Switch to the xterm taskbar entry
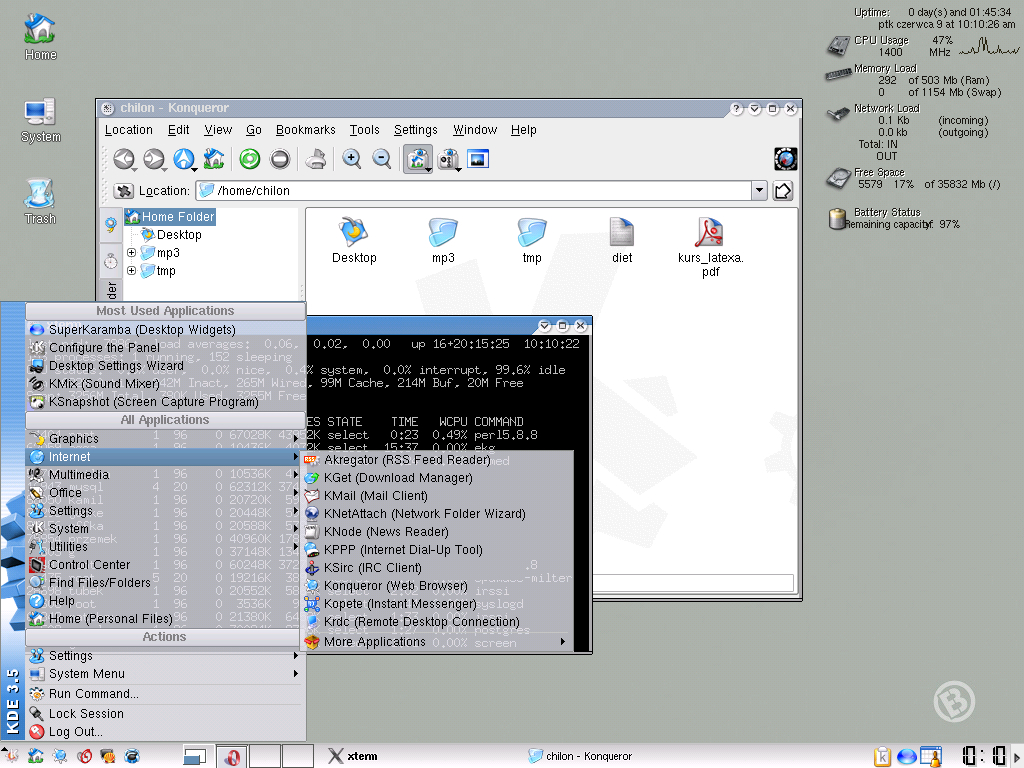This screenshot has height=768, width=1024. click(x=353, y=756)
